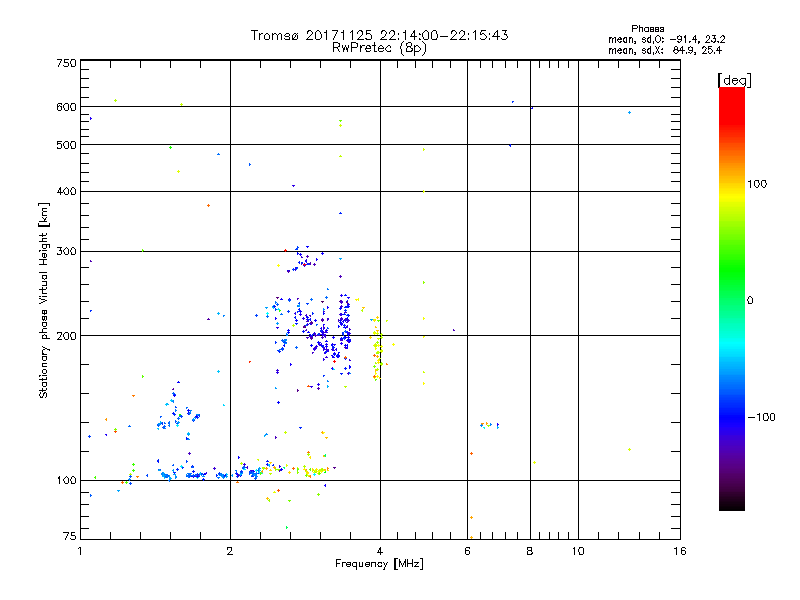Click the y-axis tick label '100'
This screenshot has width=800, height=600.
[x=67, y=480]
